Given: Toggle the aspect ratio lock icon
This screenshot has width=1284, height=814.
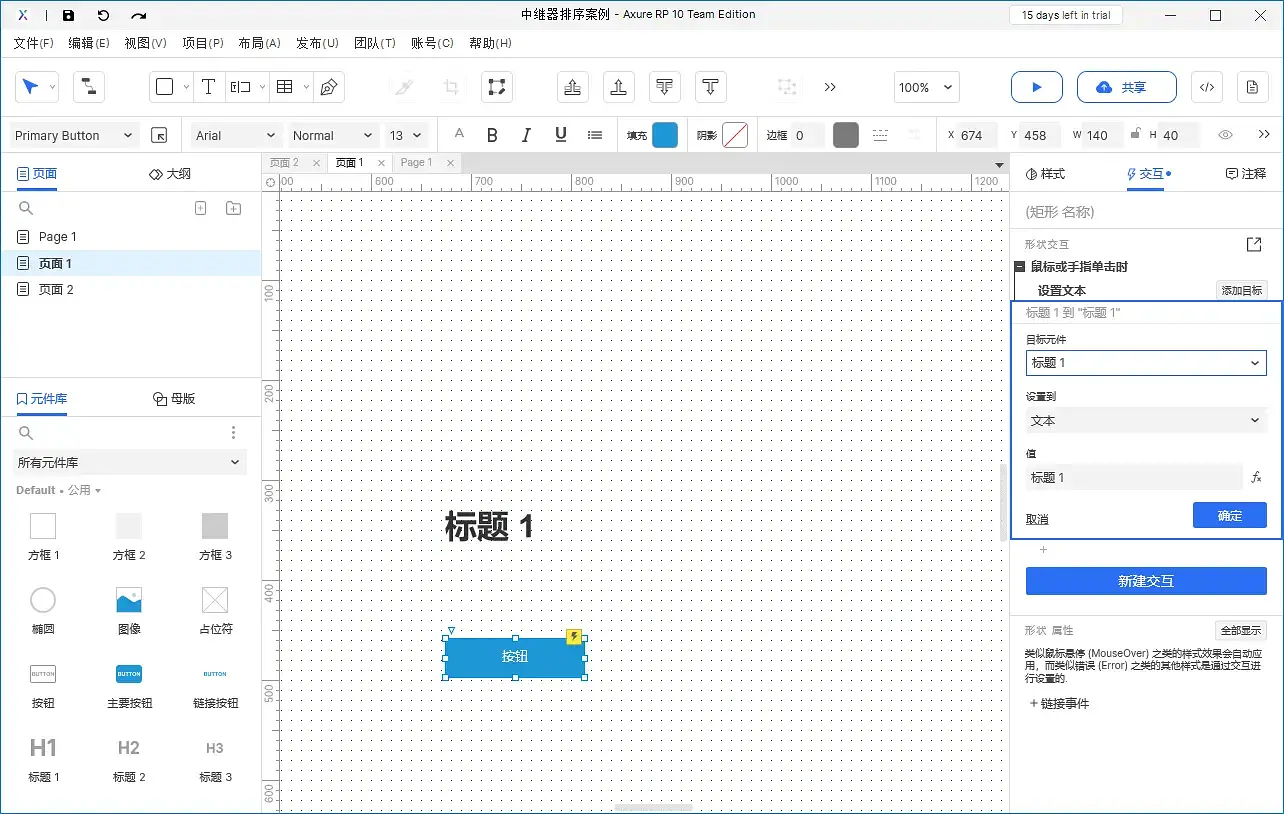Looking at the screenshot, I should pos(1134,135).
